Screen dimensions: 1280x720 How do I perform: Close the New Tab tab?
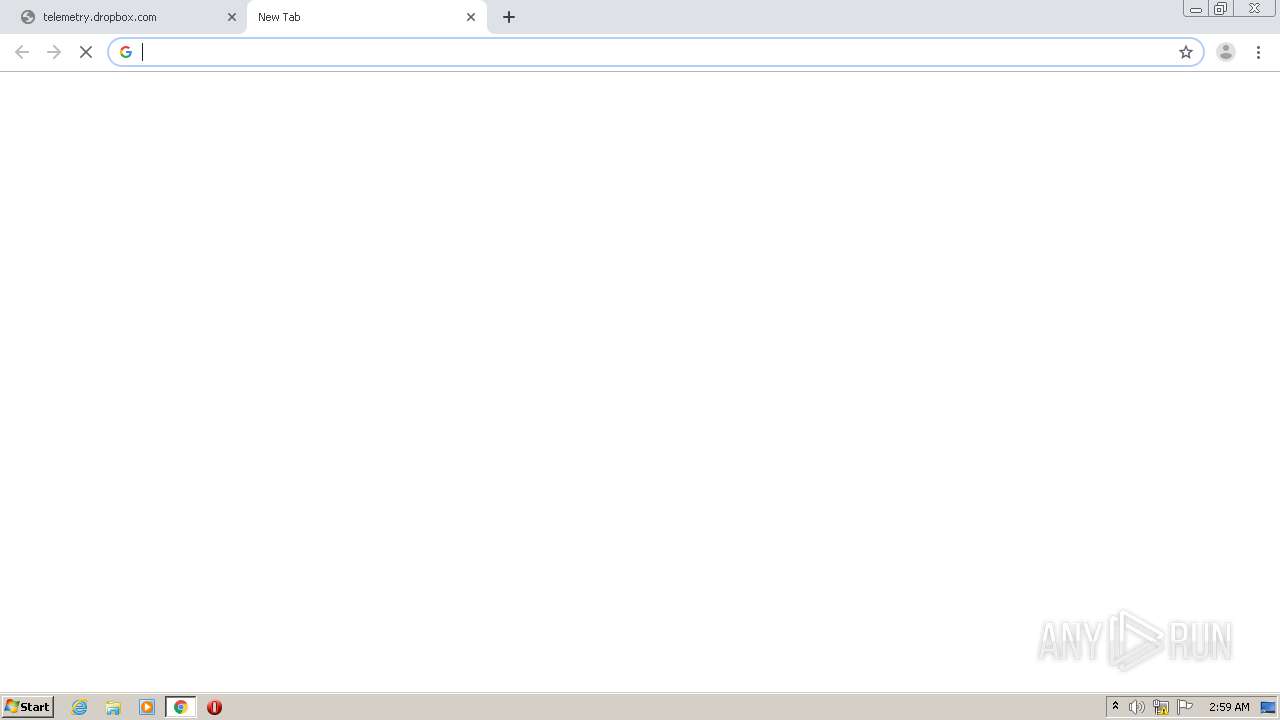point(471,17)
